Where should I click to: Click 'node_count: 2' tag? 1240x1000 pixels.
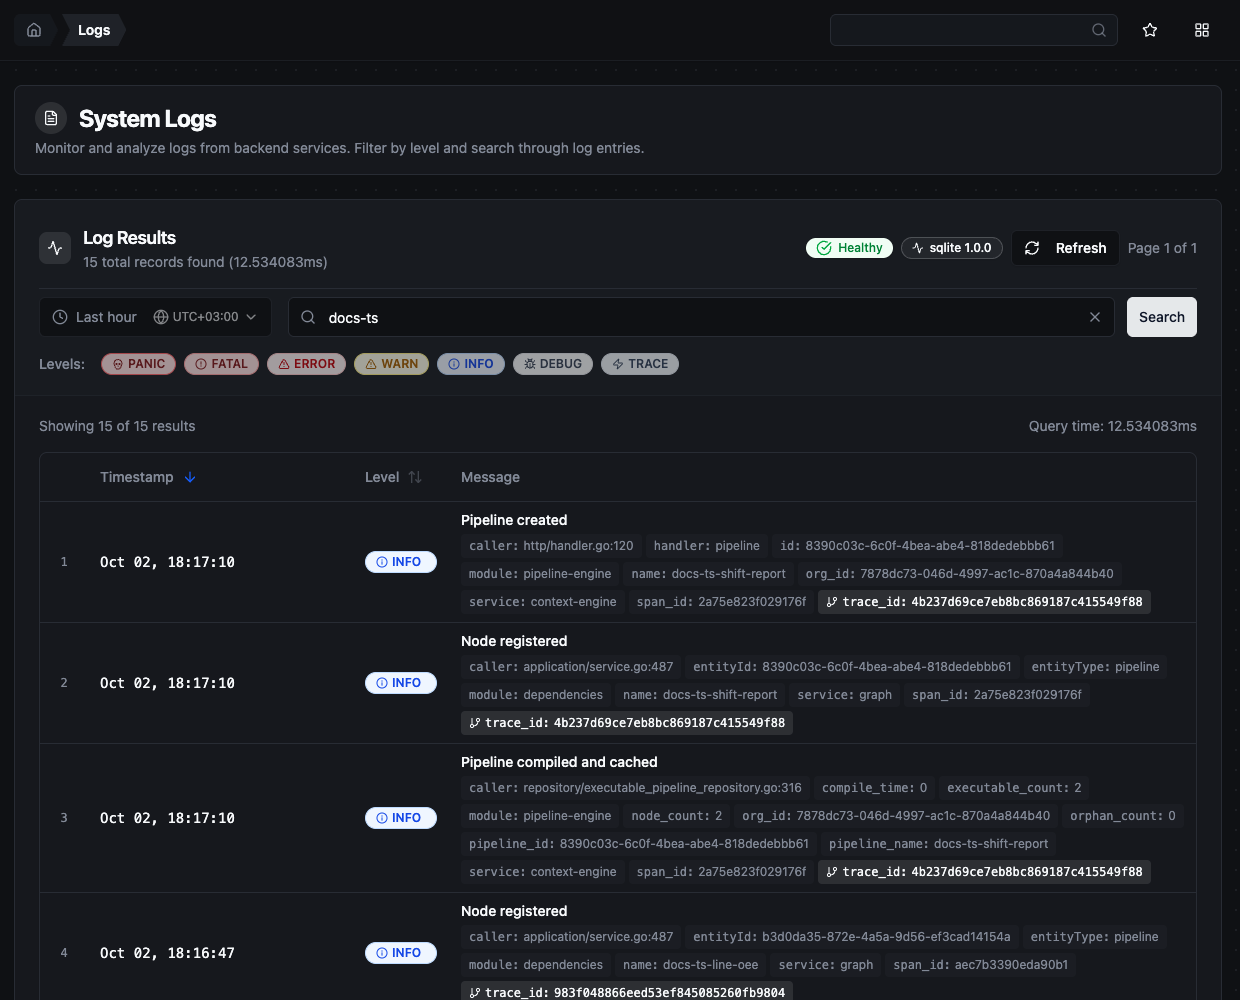(677, 816)
